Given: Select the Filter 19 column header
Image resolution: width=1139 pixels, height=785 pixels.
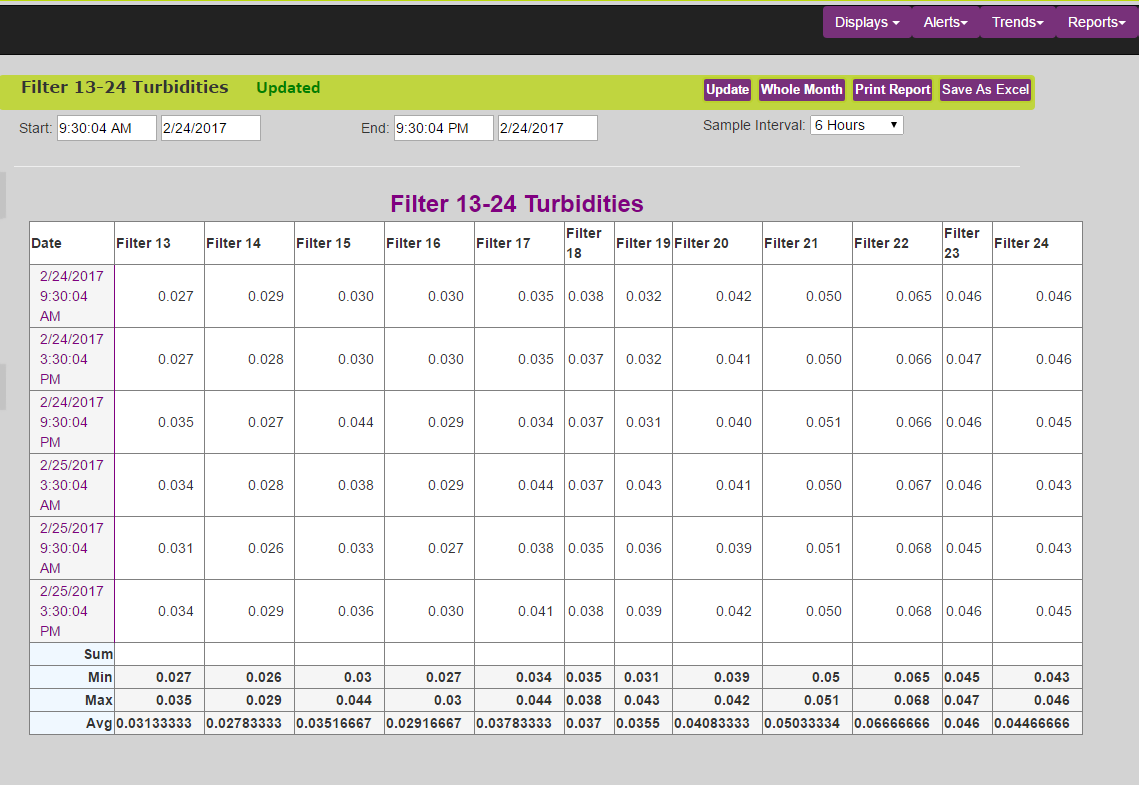Looking at the screenshot, I should 644,243.
